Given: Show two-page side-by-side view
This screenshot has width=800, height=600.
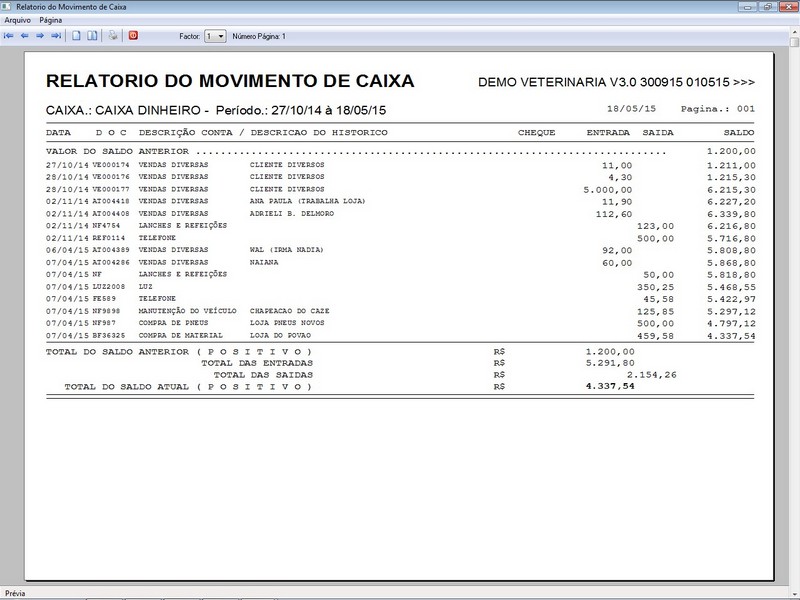Looking at the screenshot, I should click(x=92, y=36).
